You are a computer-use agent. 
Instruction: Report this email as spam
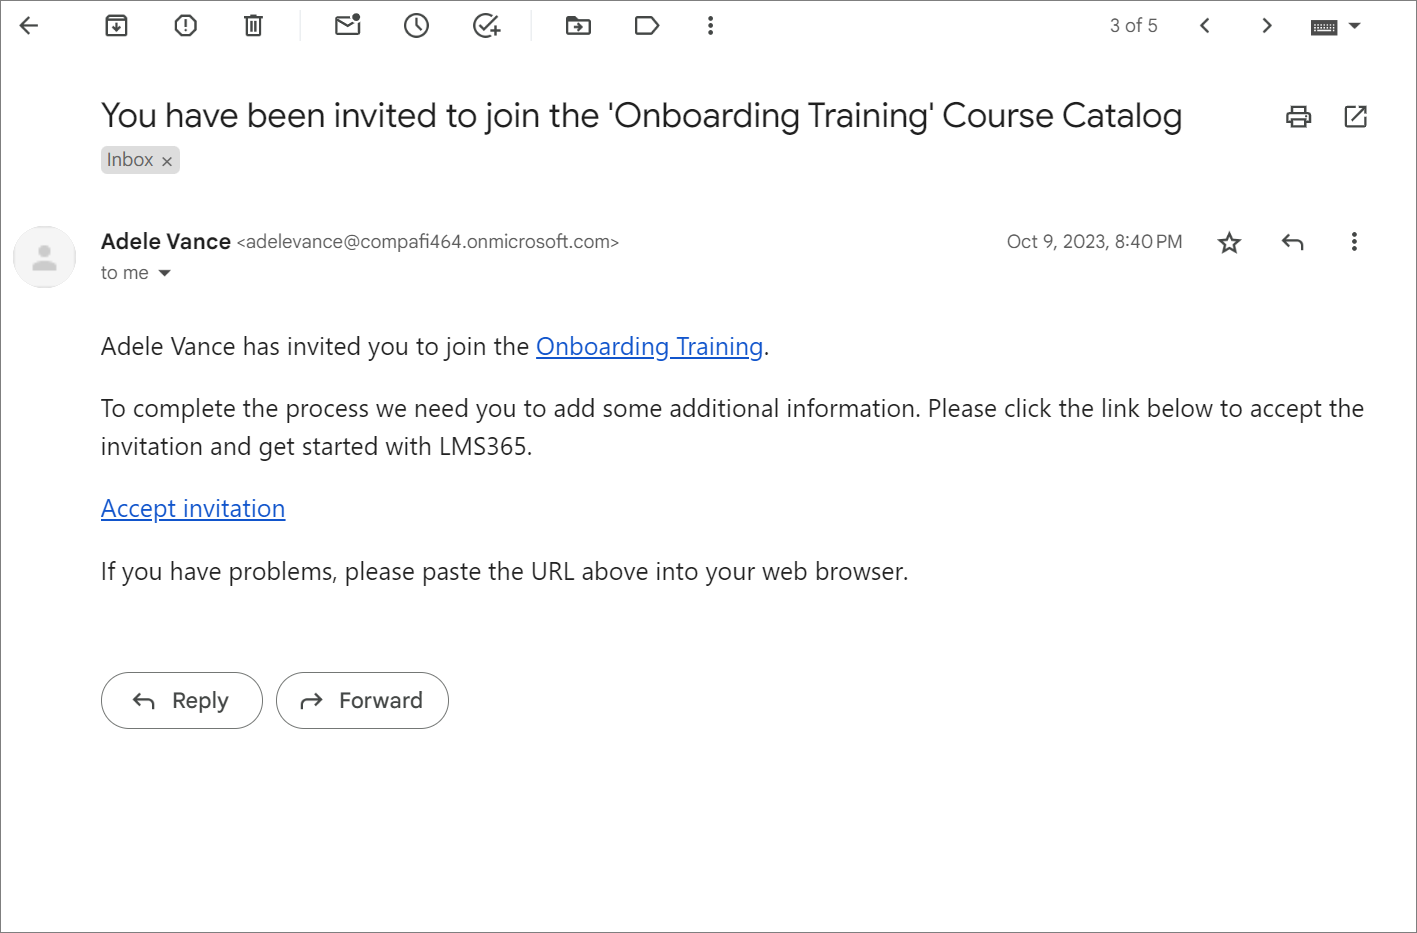[x=185, y=26]
